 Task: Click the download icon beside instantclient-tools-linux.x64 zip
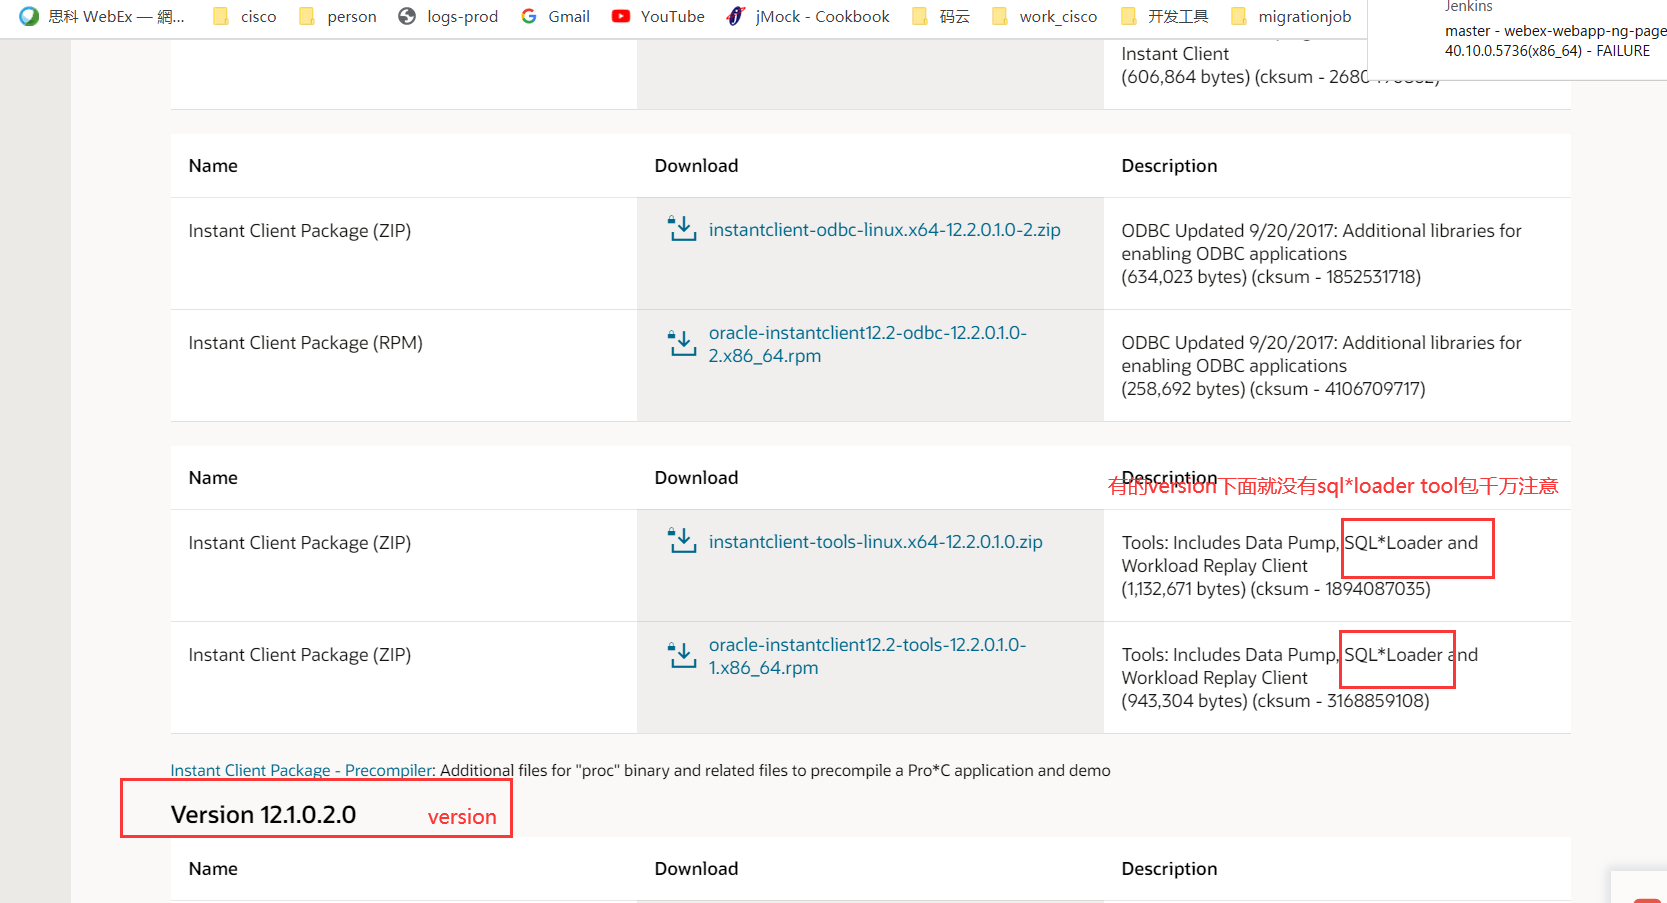click(x=682, y=541)
